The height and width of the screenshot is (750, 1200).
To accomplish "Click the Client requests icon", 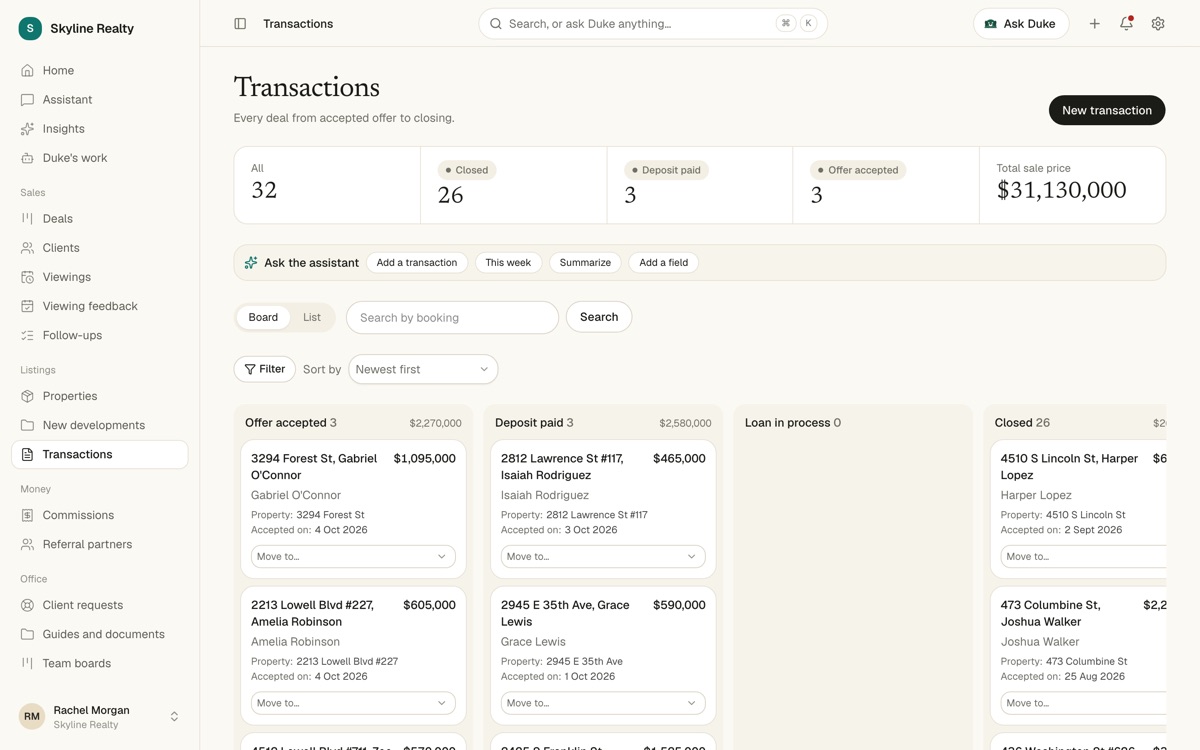I will [x=27, y=605].
